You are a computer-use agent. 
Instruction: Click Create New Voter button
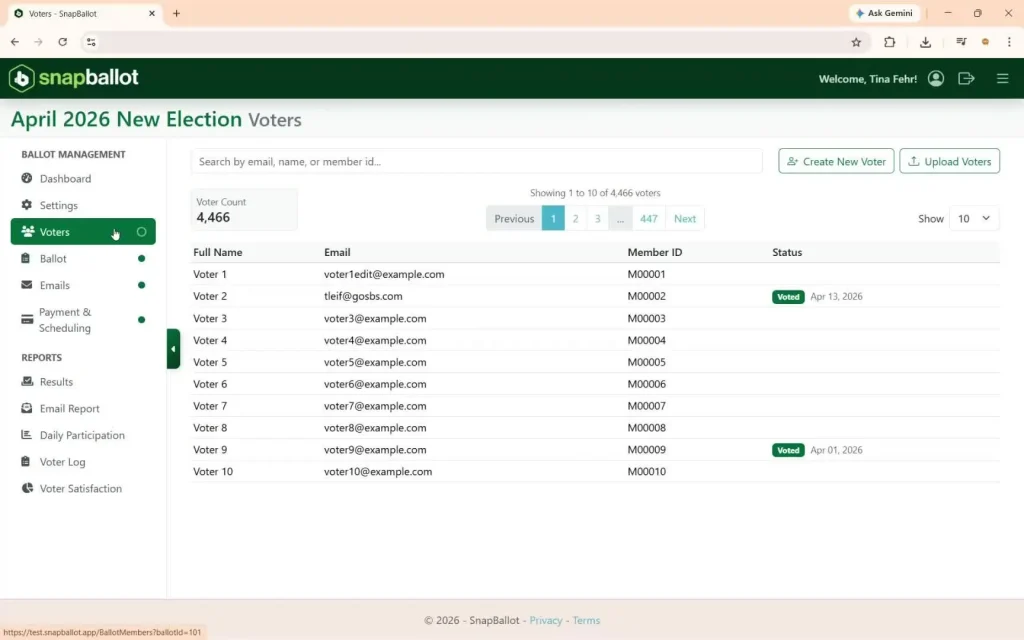point(836,161)
